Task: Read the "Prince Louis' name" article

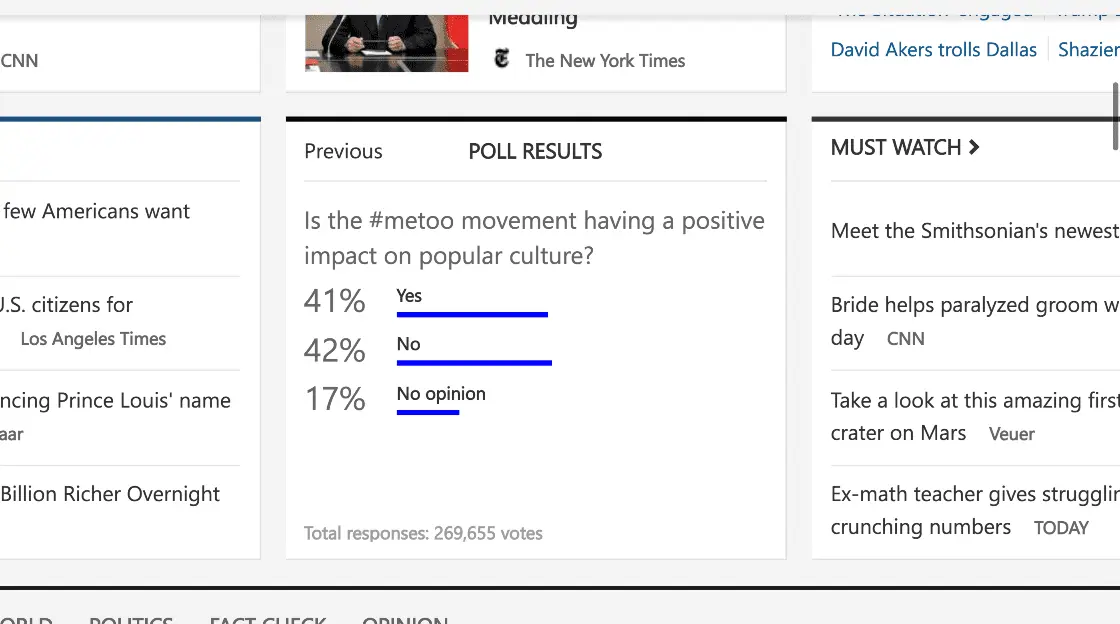Action: coord(116,401)
